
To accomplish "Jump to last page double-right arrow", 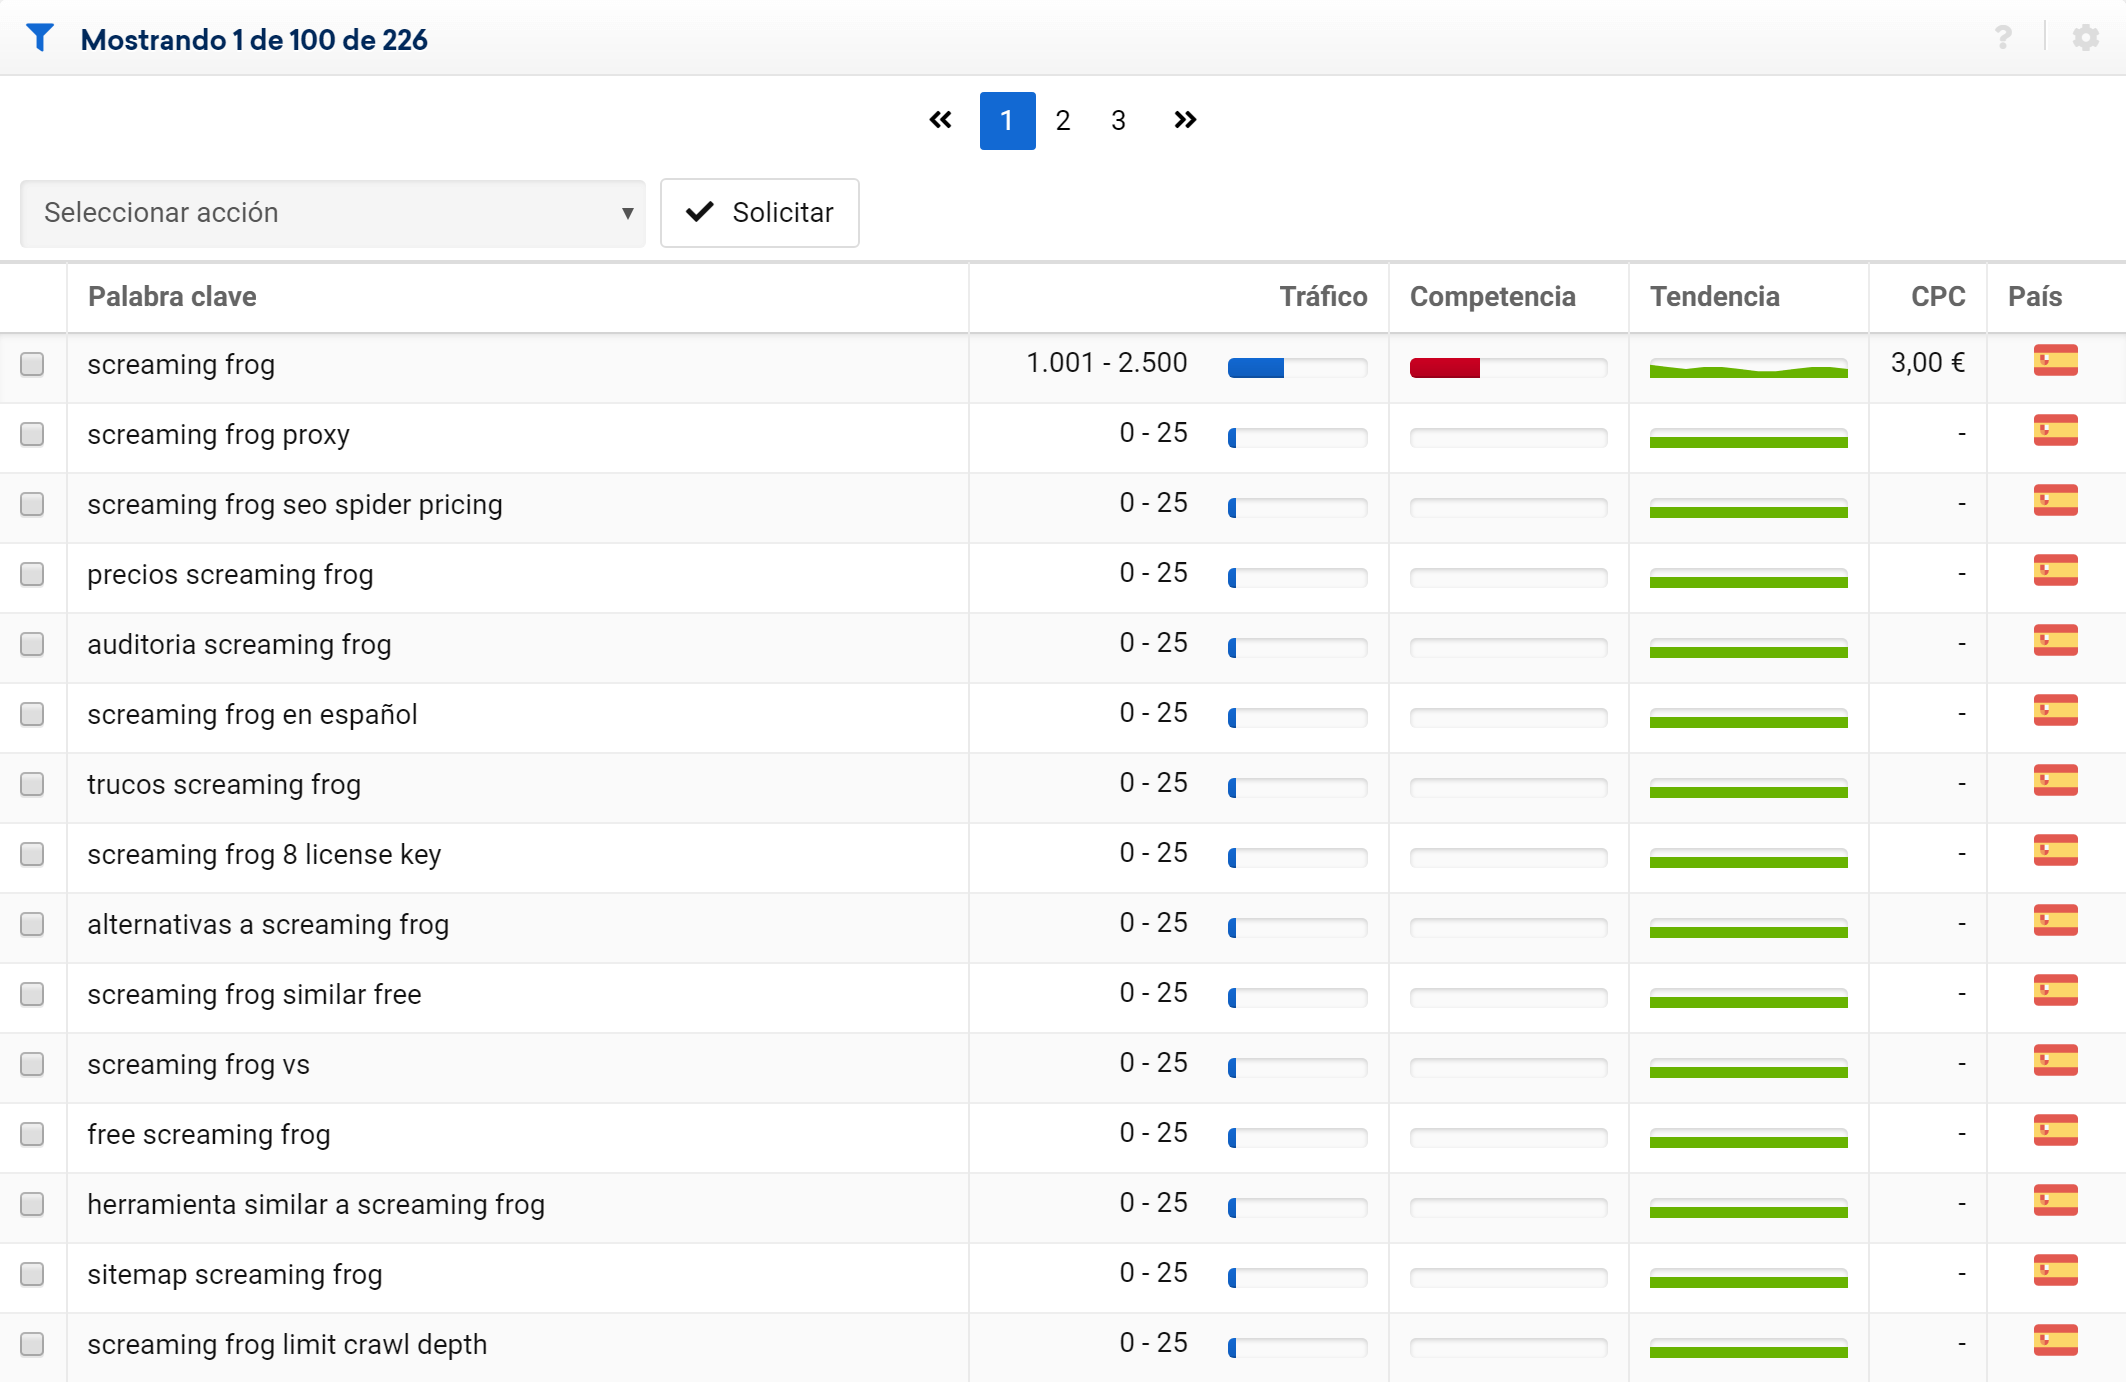I will [x=1185, y=120].
